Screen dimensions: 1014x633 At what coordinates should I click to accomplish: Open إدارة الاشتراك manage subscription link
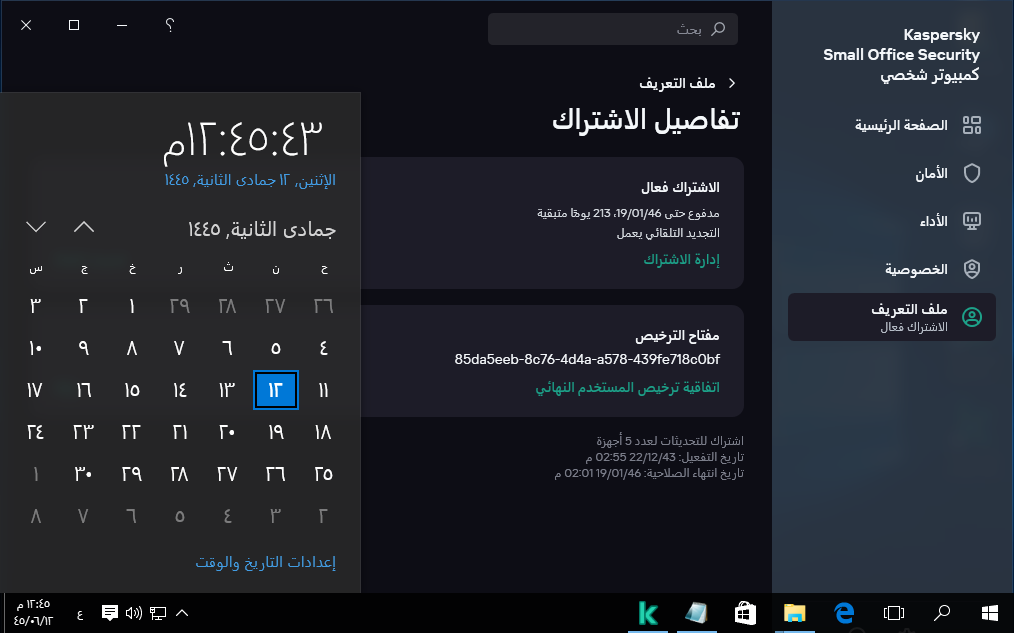coord(681,259)
